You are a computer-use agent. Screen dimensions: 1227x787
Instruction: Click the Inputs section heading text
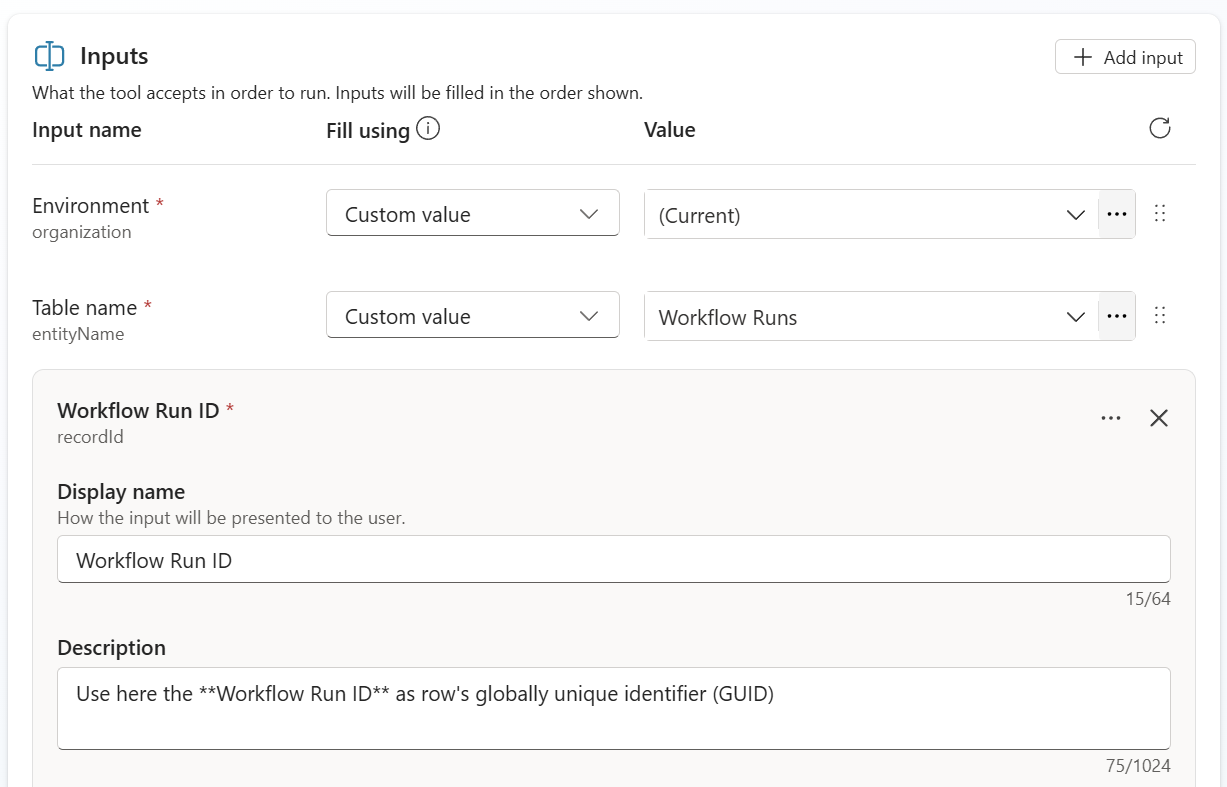point(114,57)
